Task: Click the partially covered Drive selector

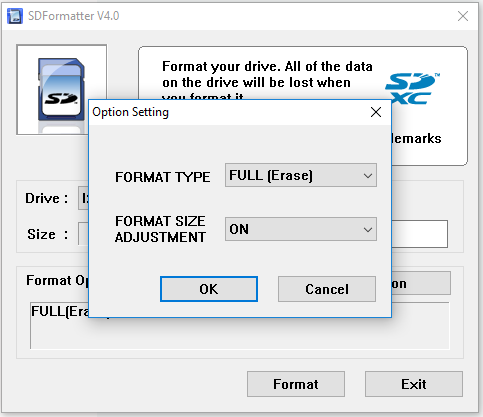Action: 83,198
